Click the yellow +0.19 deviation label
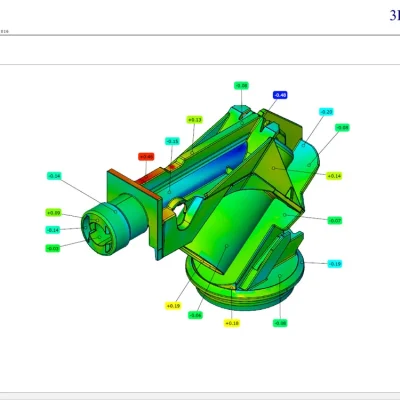 (173, 306)
